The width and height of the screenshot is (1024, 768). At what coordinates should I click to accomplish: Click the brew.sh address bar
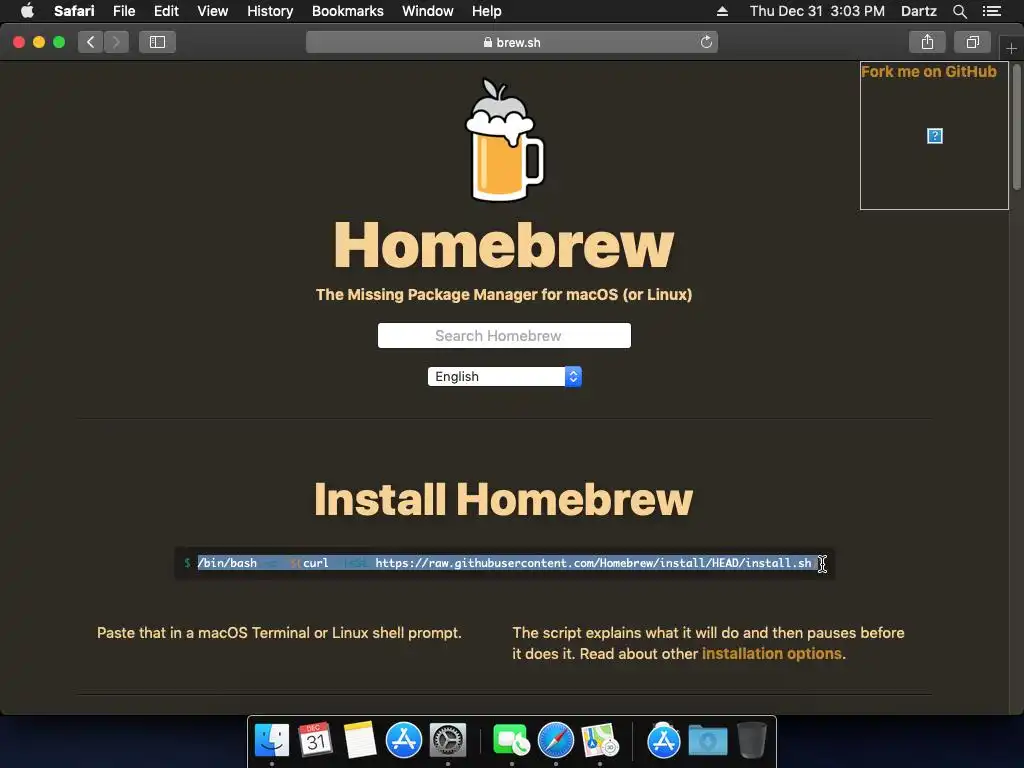[x=512, y=42]
